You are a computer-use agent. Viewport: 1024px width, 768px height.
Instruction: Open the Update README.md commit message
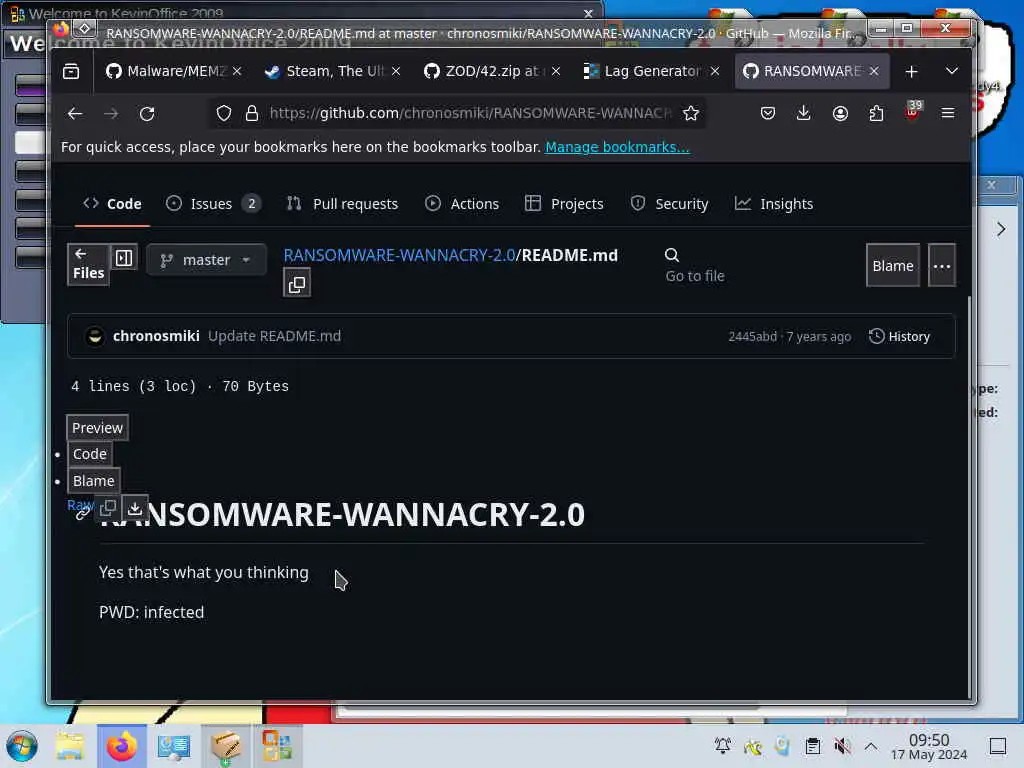pyautogui.click(x=274, y=336)
